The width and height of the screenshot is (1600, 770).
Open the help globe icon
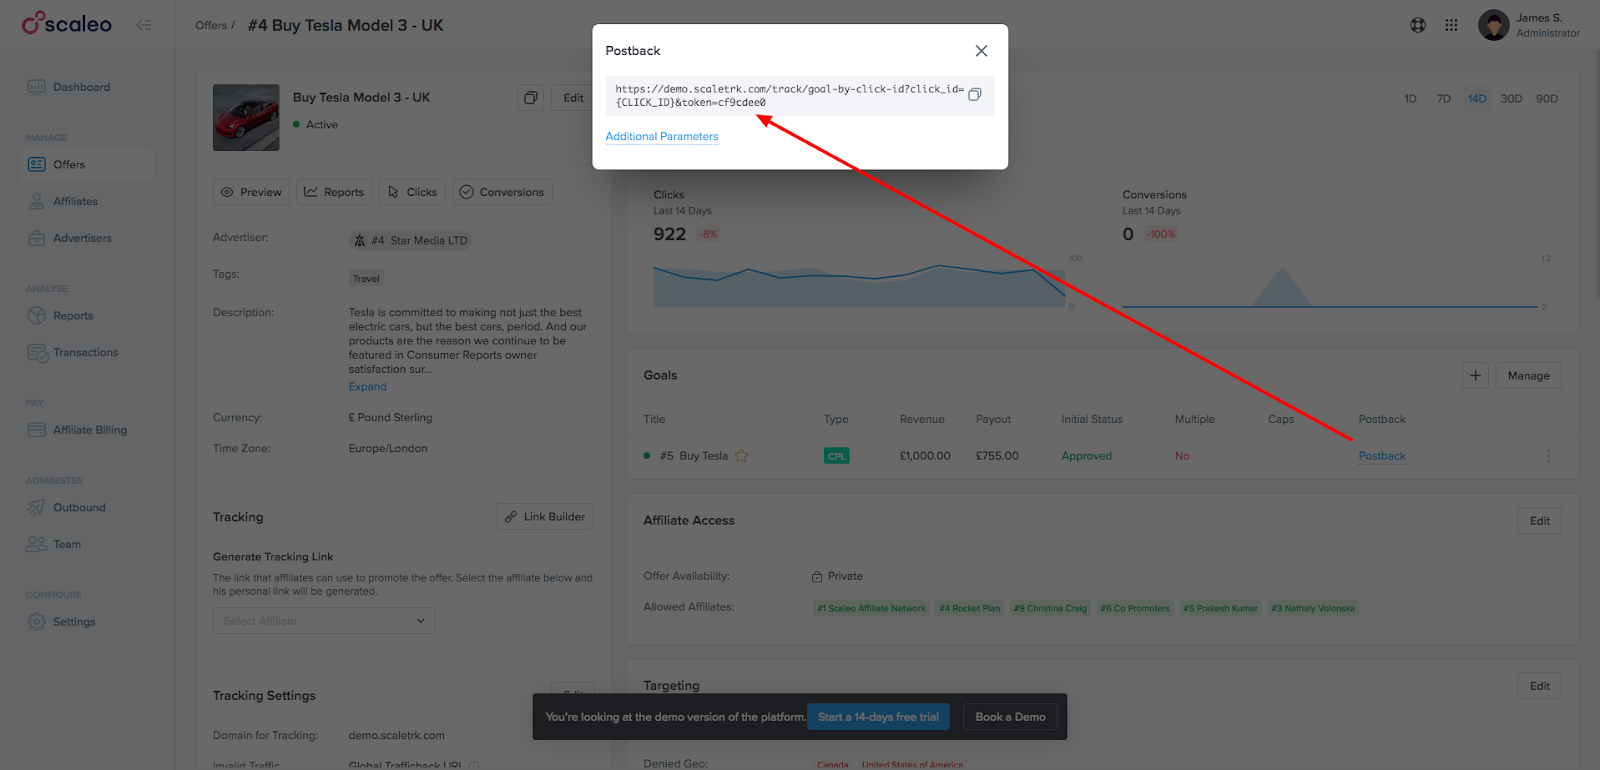(1418, 25)
